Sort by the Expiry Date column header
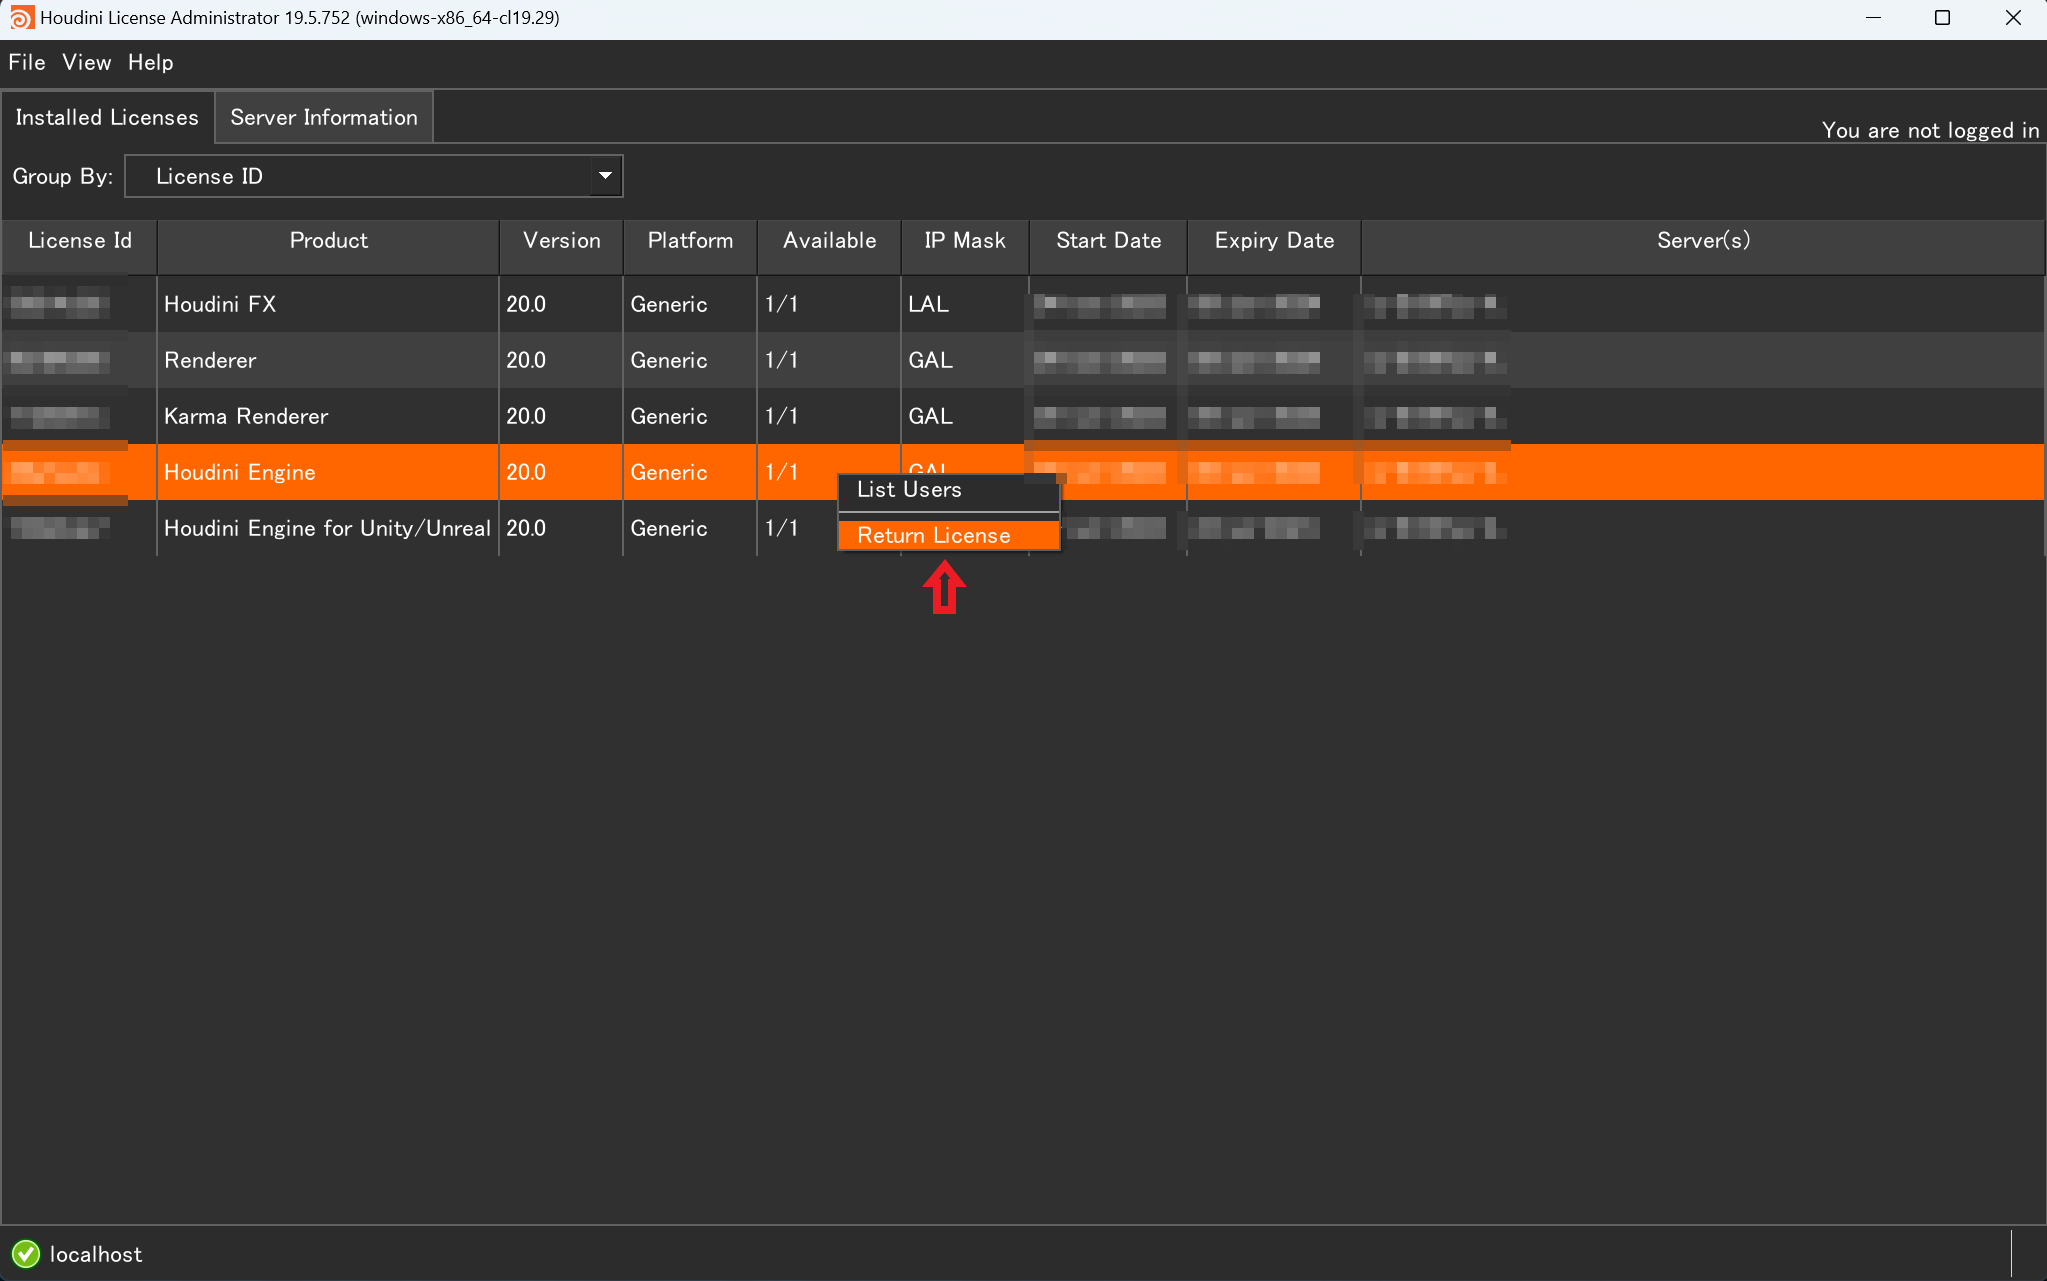The width and height of the screenshot is (2047, 1281). (1274, 241)
